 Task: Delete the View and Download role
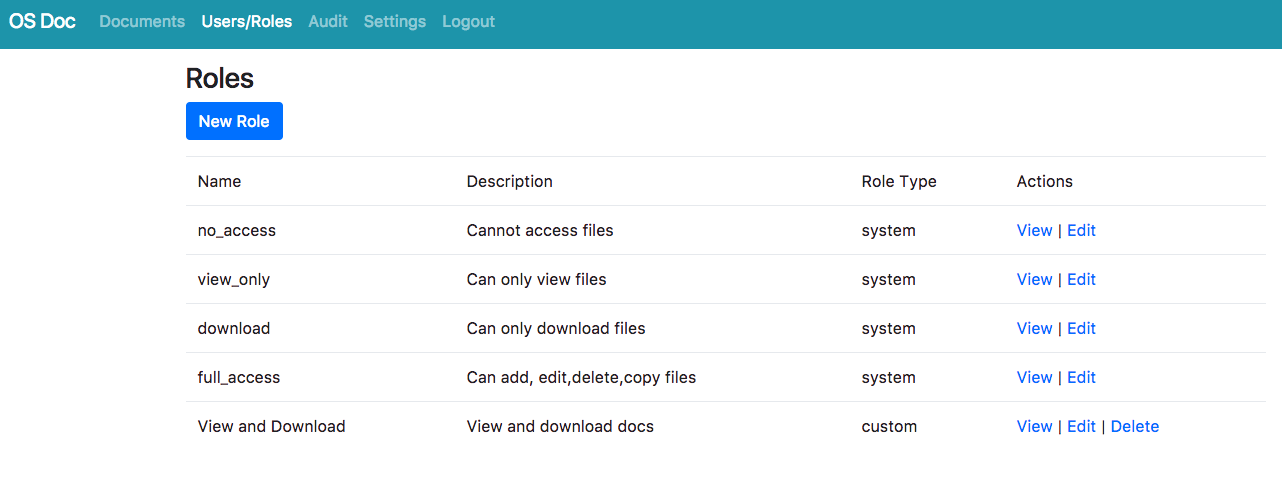coord(1135,426)
